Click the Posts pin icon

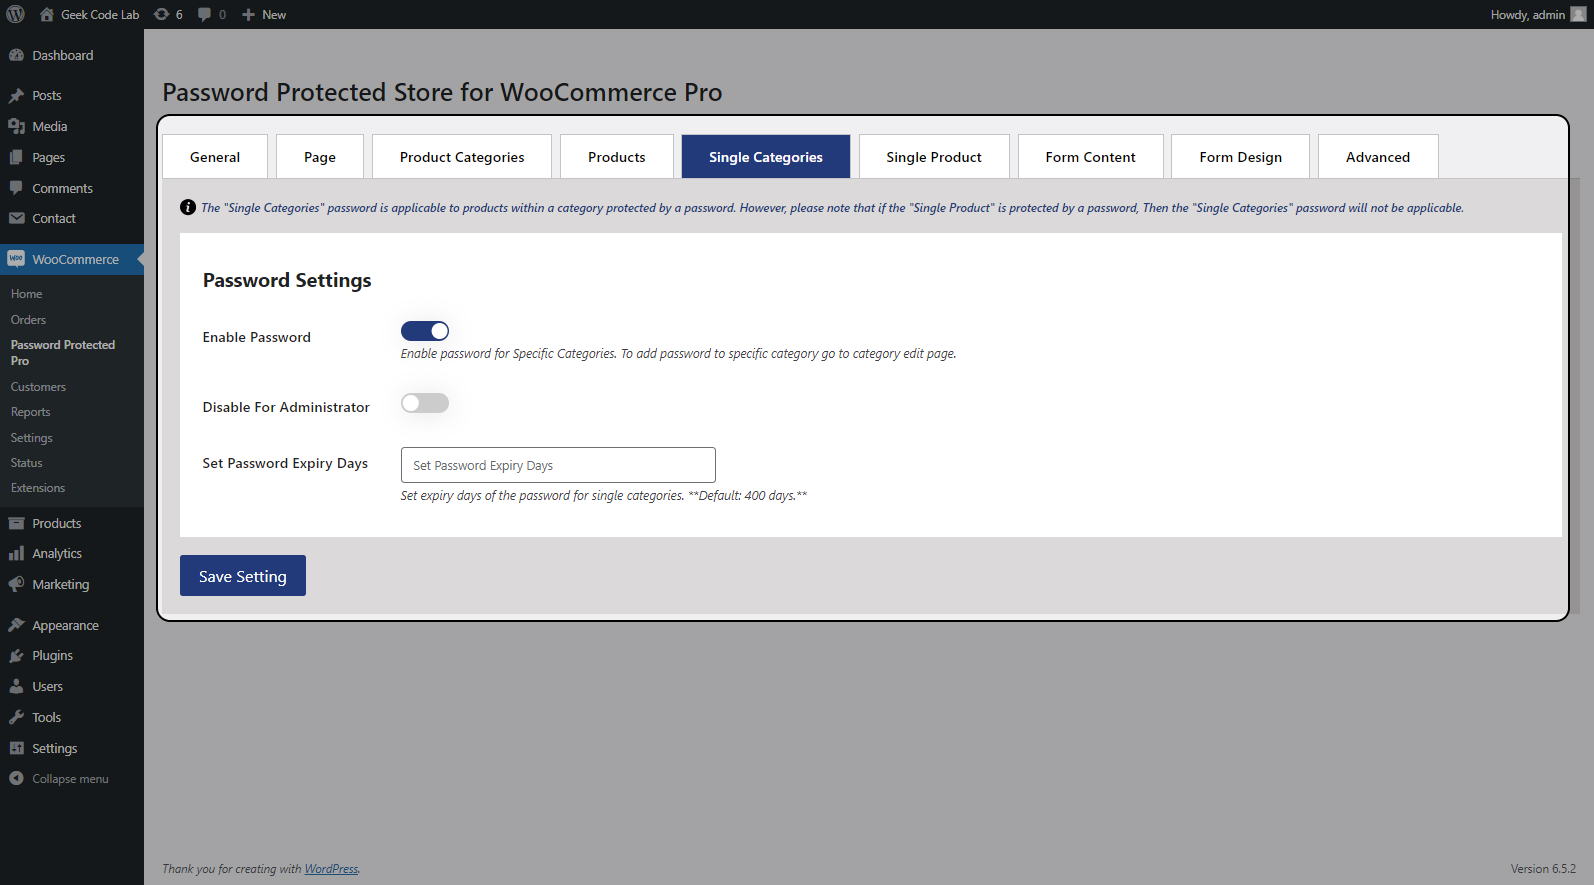pyautogui.click(x=16, y=95)
